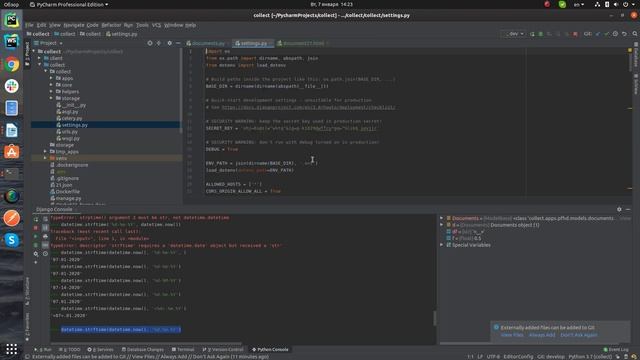Click the execute console green arrow icon

36,236
